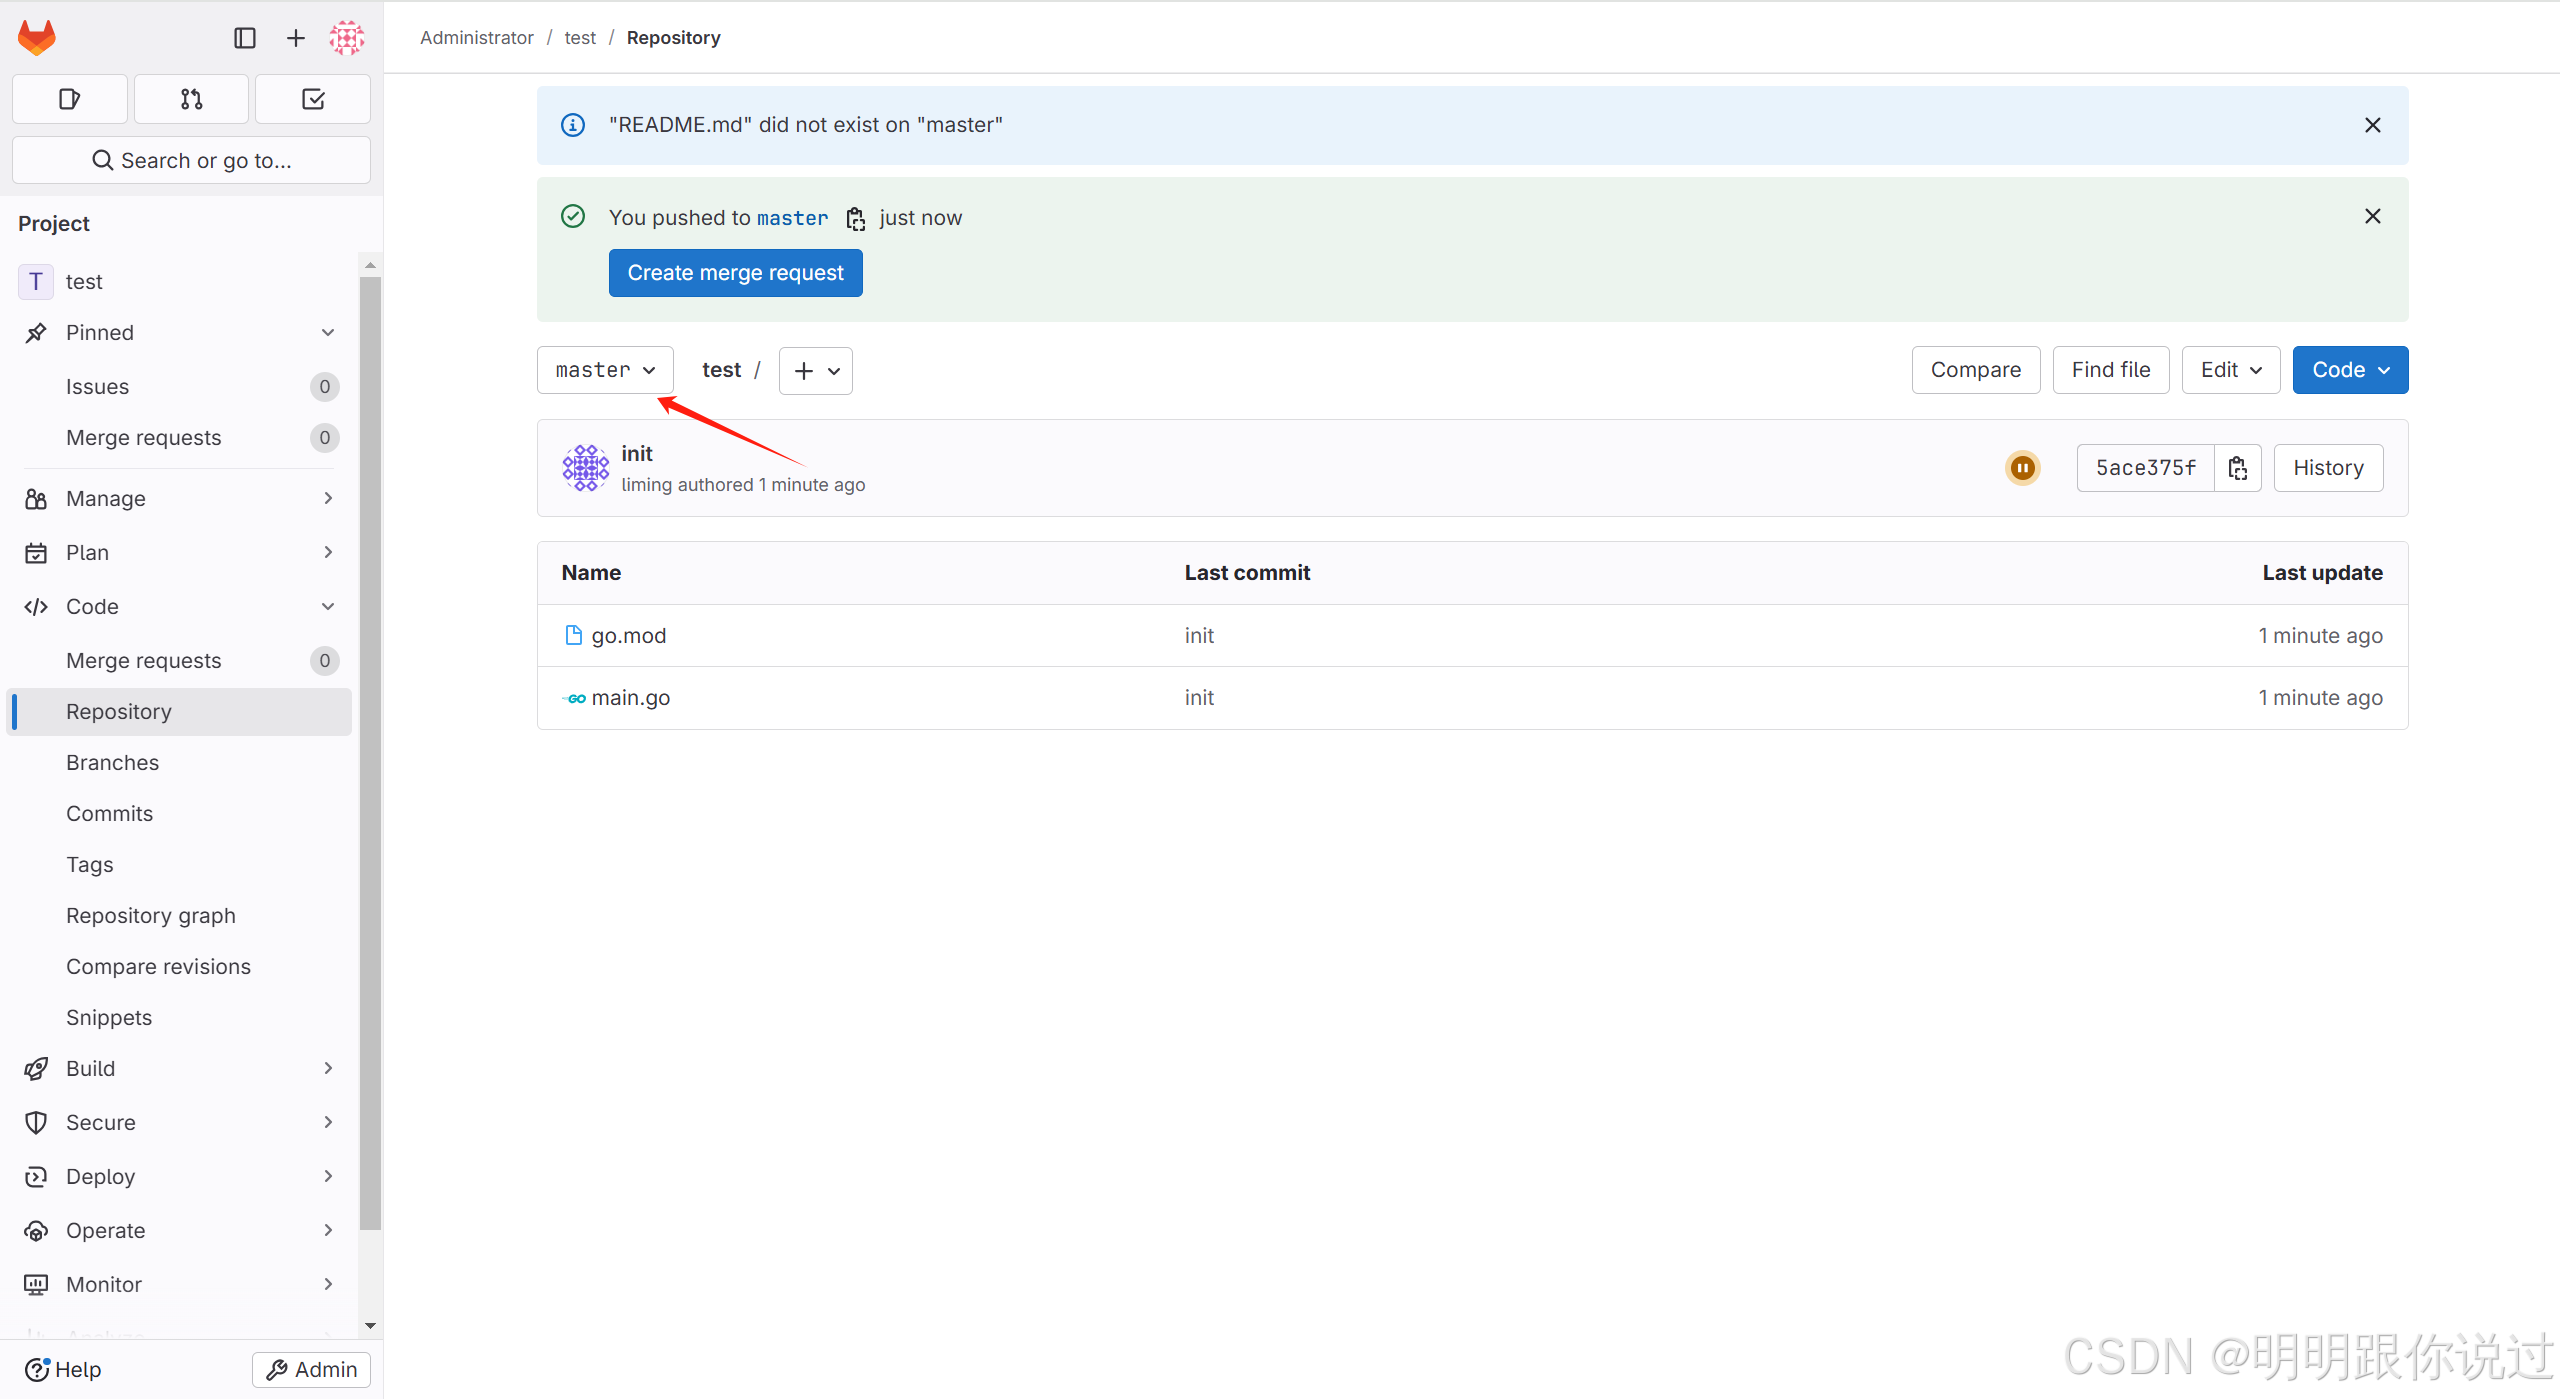This screenshot has height=1399, width=2560.
Task: Open the Code clone dropdown
Action: [2350, 370]
